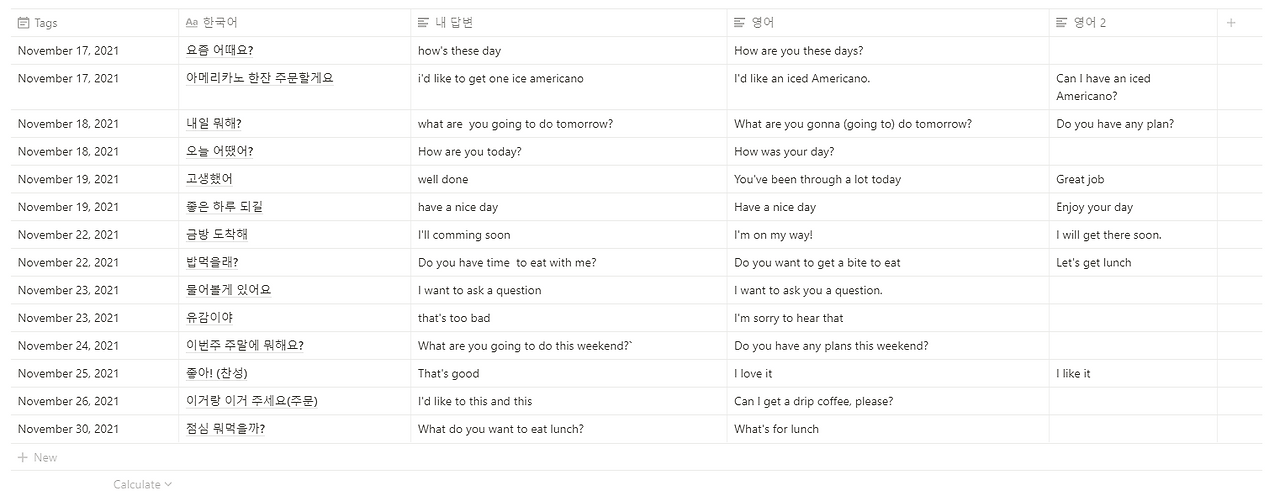
Task: Click the text icon beside 내 답변 header
Action: (424, 23)
